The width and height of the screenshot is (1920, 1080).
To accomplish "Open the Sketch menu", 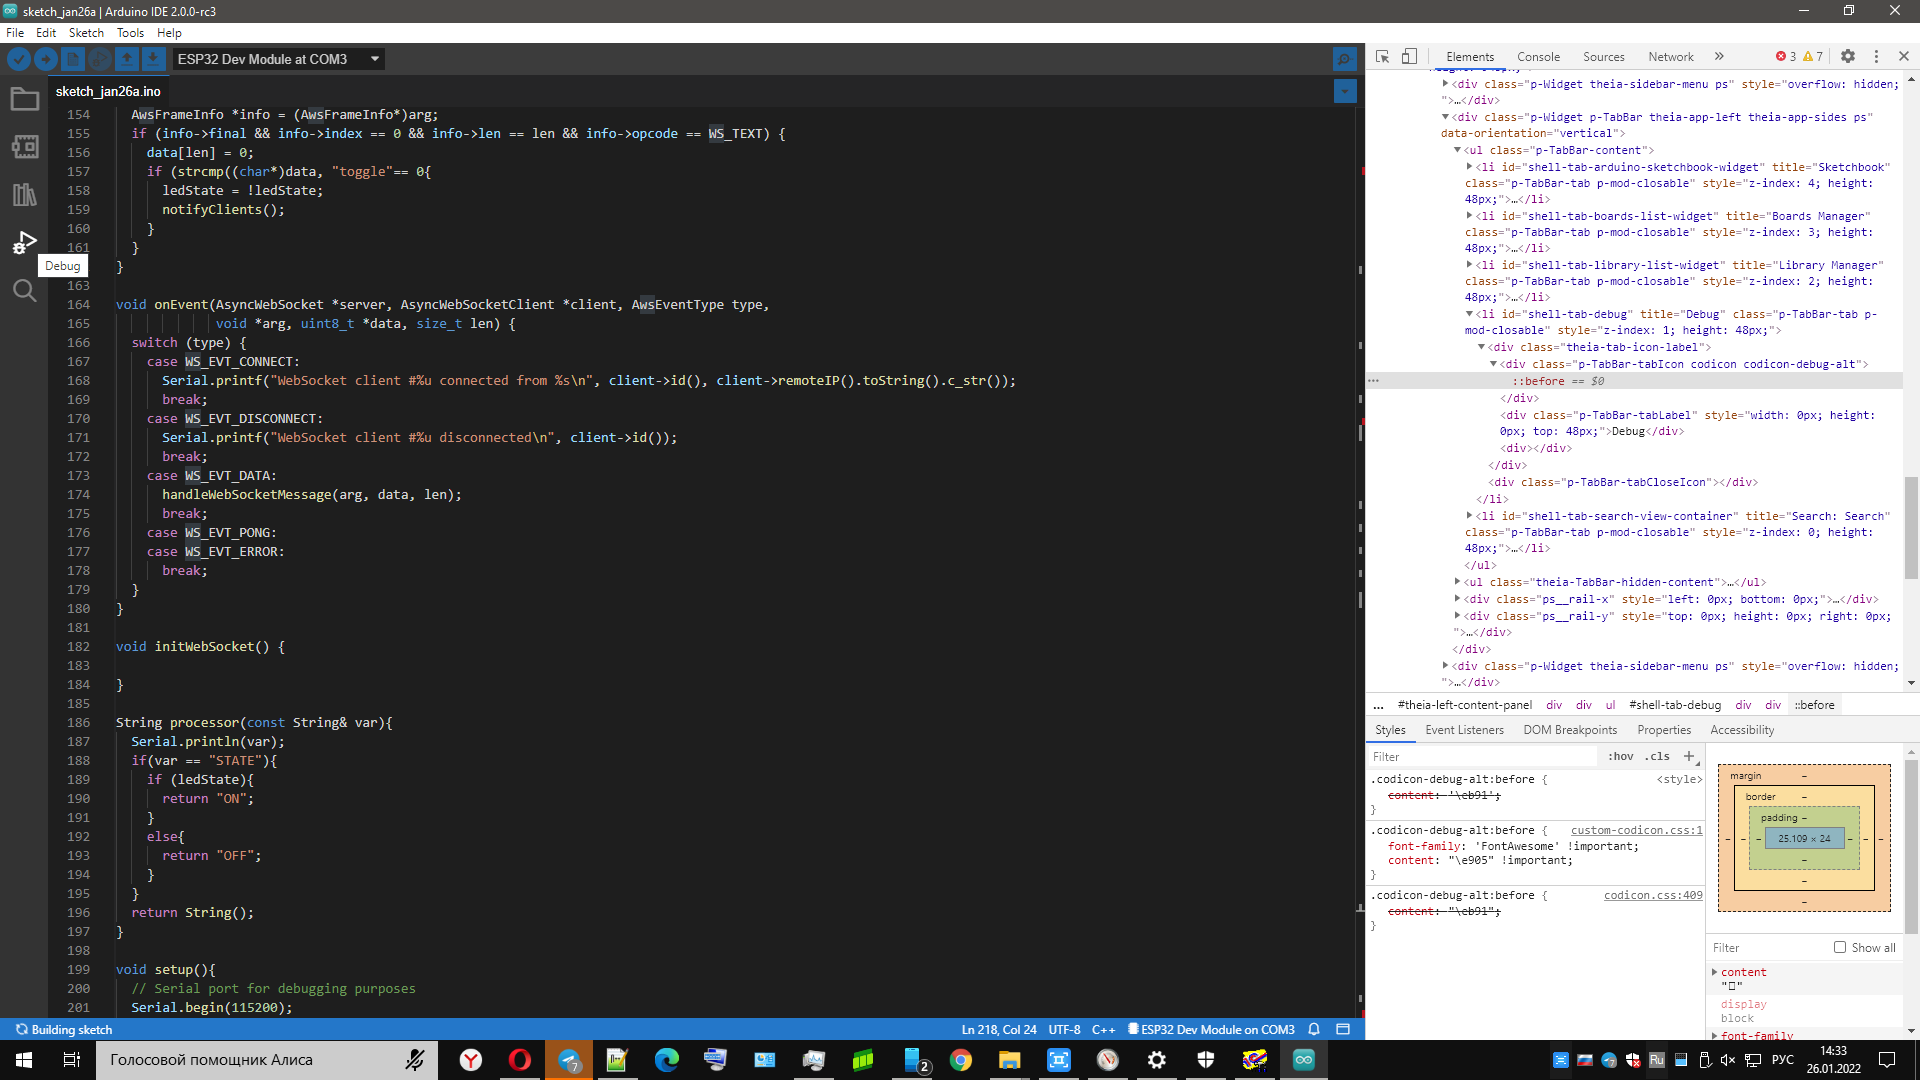I will (86, 33).
